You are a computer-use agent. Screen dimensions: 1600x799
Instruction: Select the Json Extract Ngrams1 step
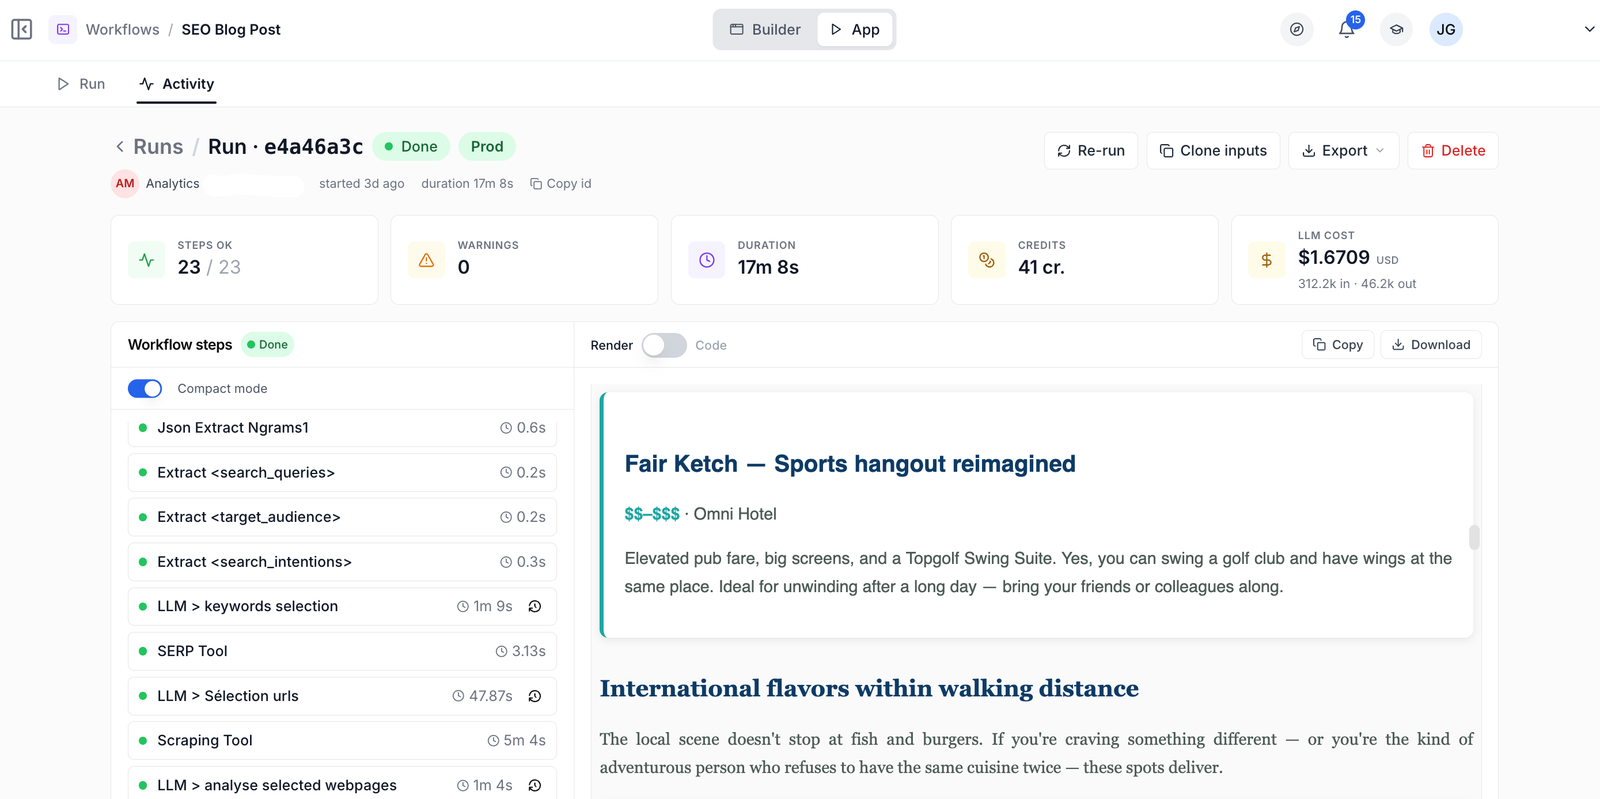[342, 428]
